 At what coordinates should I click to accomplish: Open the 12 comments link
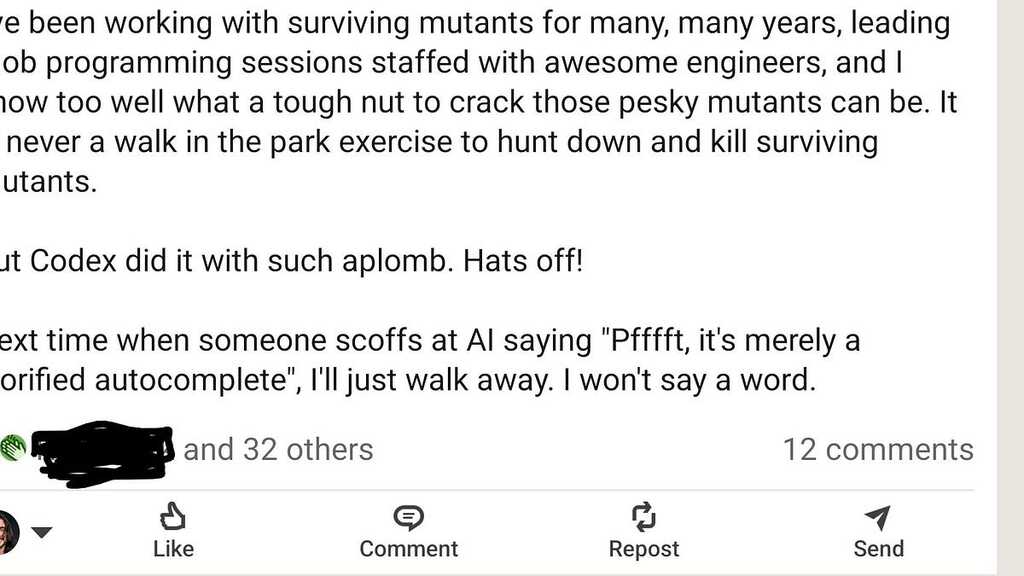tap(877, 449)
